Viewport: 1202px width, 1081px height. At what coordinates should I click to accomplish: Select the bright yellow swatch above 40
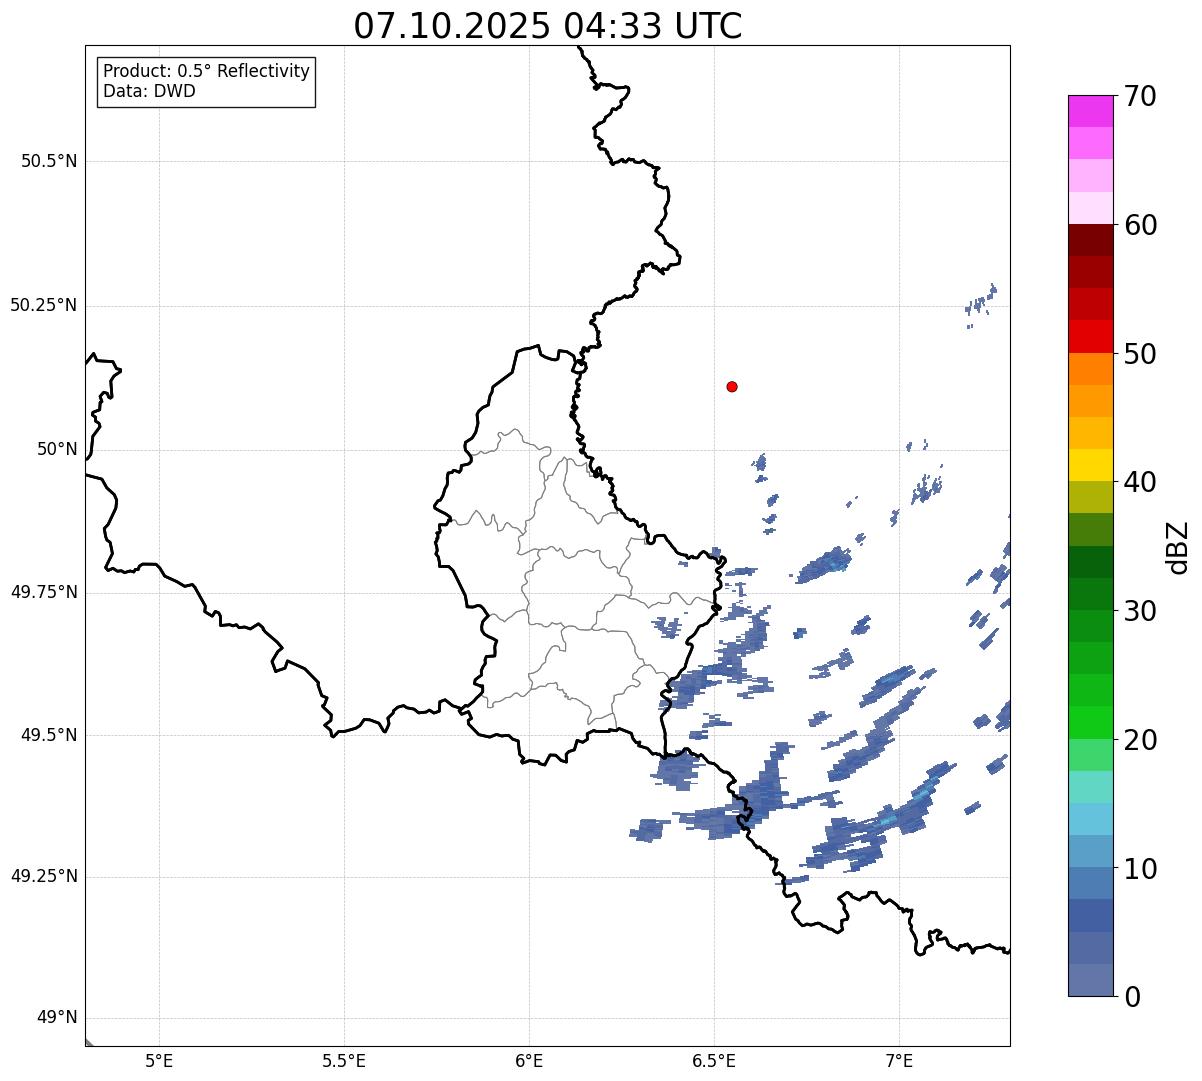coord(1091,465)
